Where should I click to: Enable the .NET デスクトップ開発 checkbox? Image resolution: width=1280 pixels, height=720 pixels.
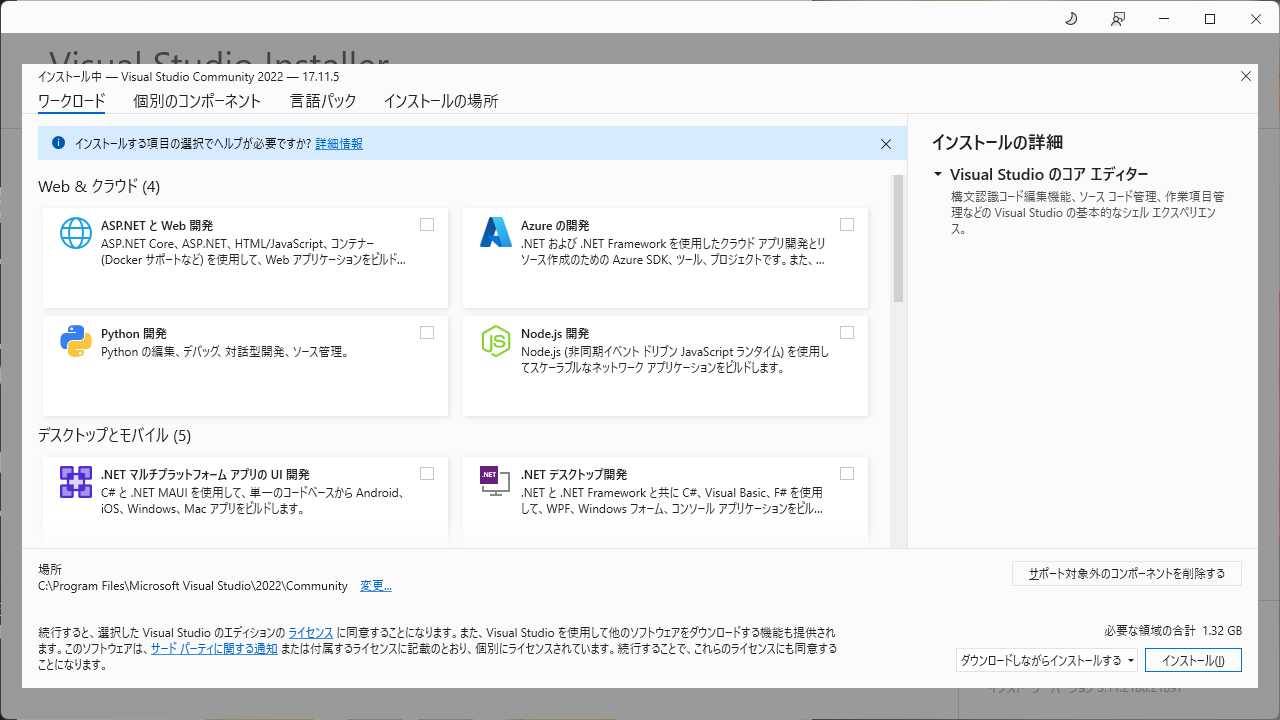(x=847, y=474)
